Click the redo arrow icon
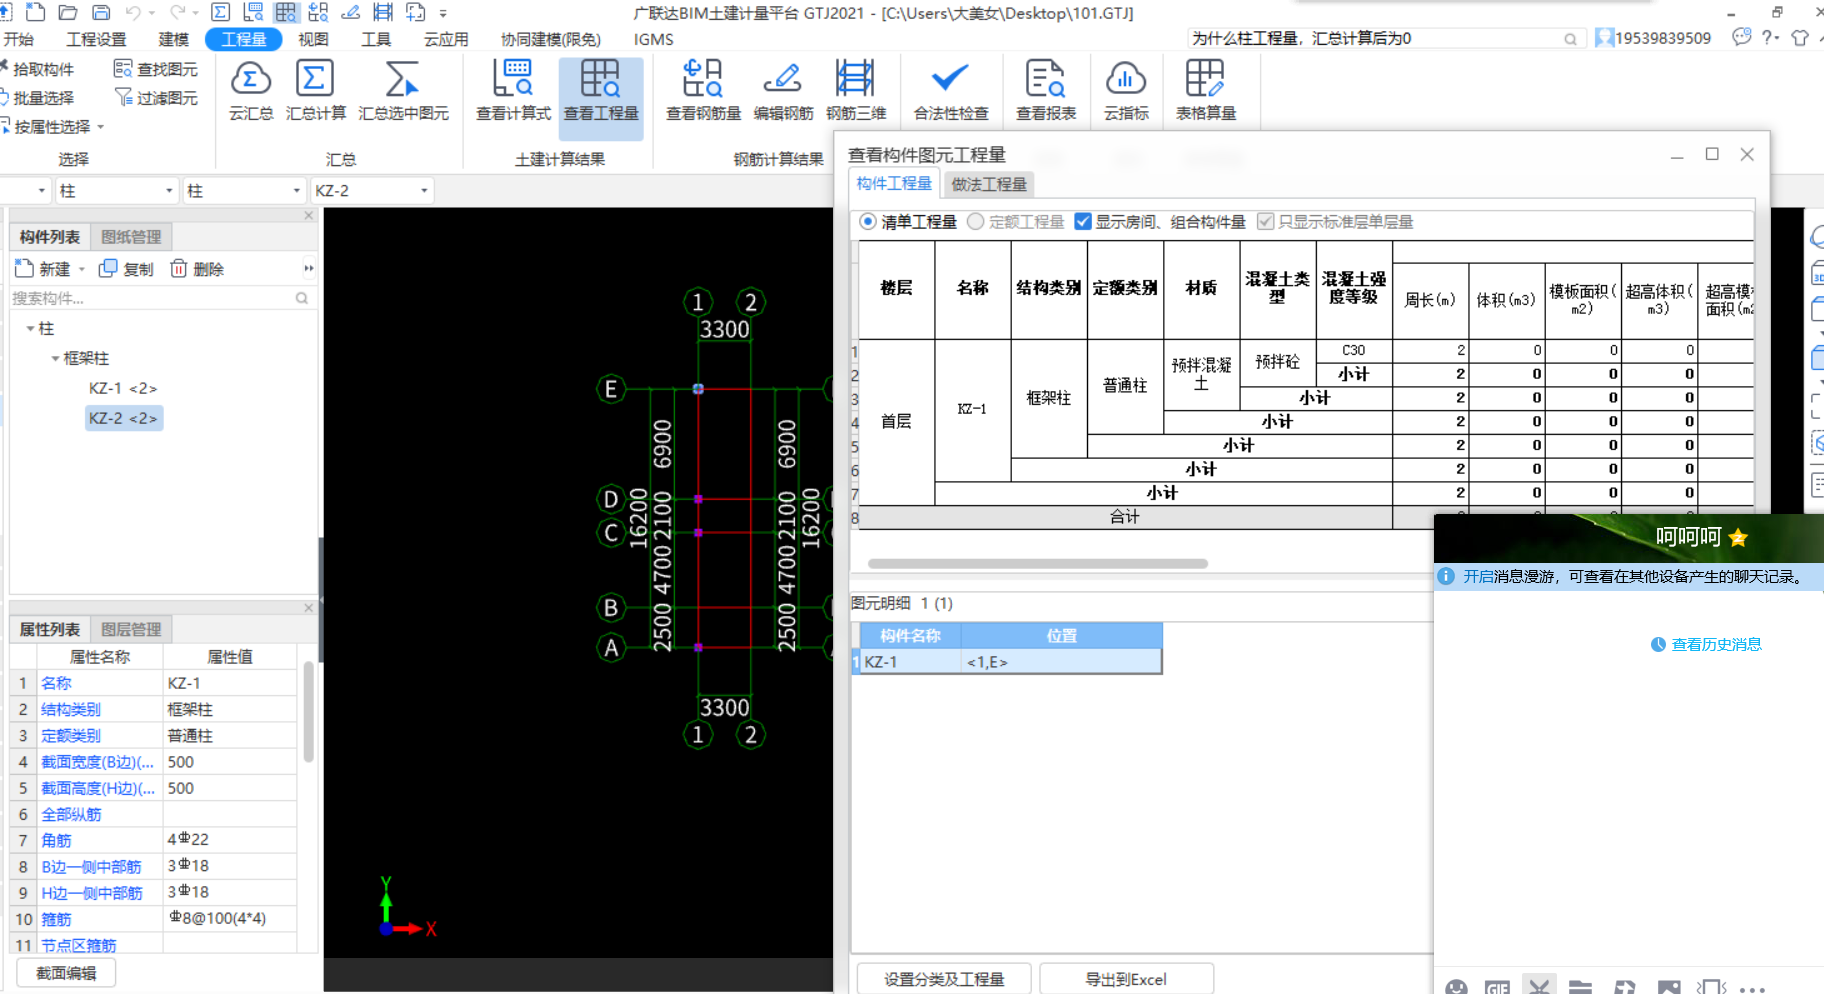This screenshot has height=994, width=1824. [x=178, y=13]
